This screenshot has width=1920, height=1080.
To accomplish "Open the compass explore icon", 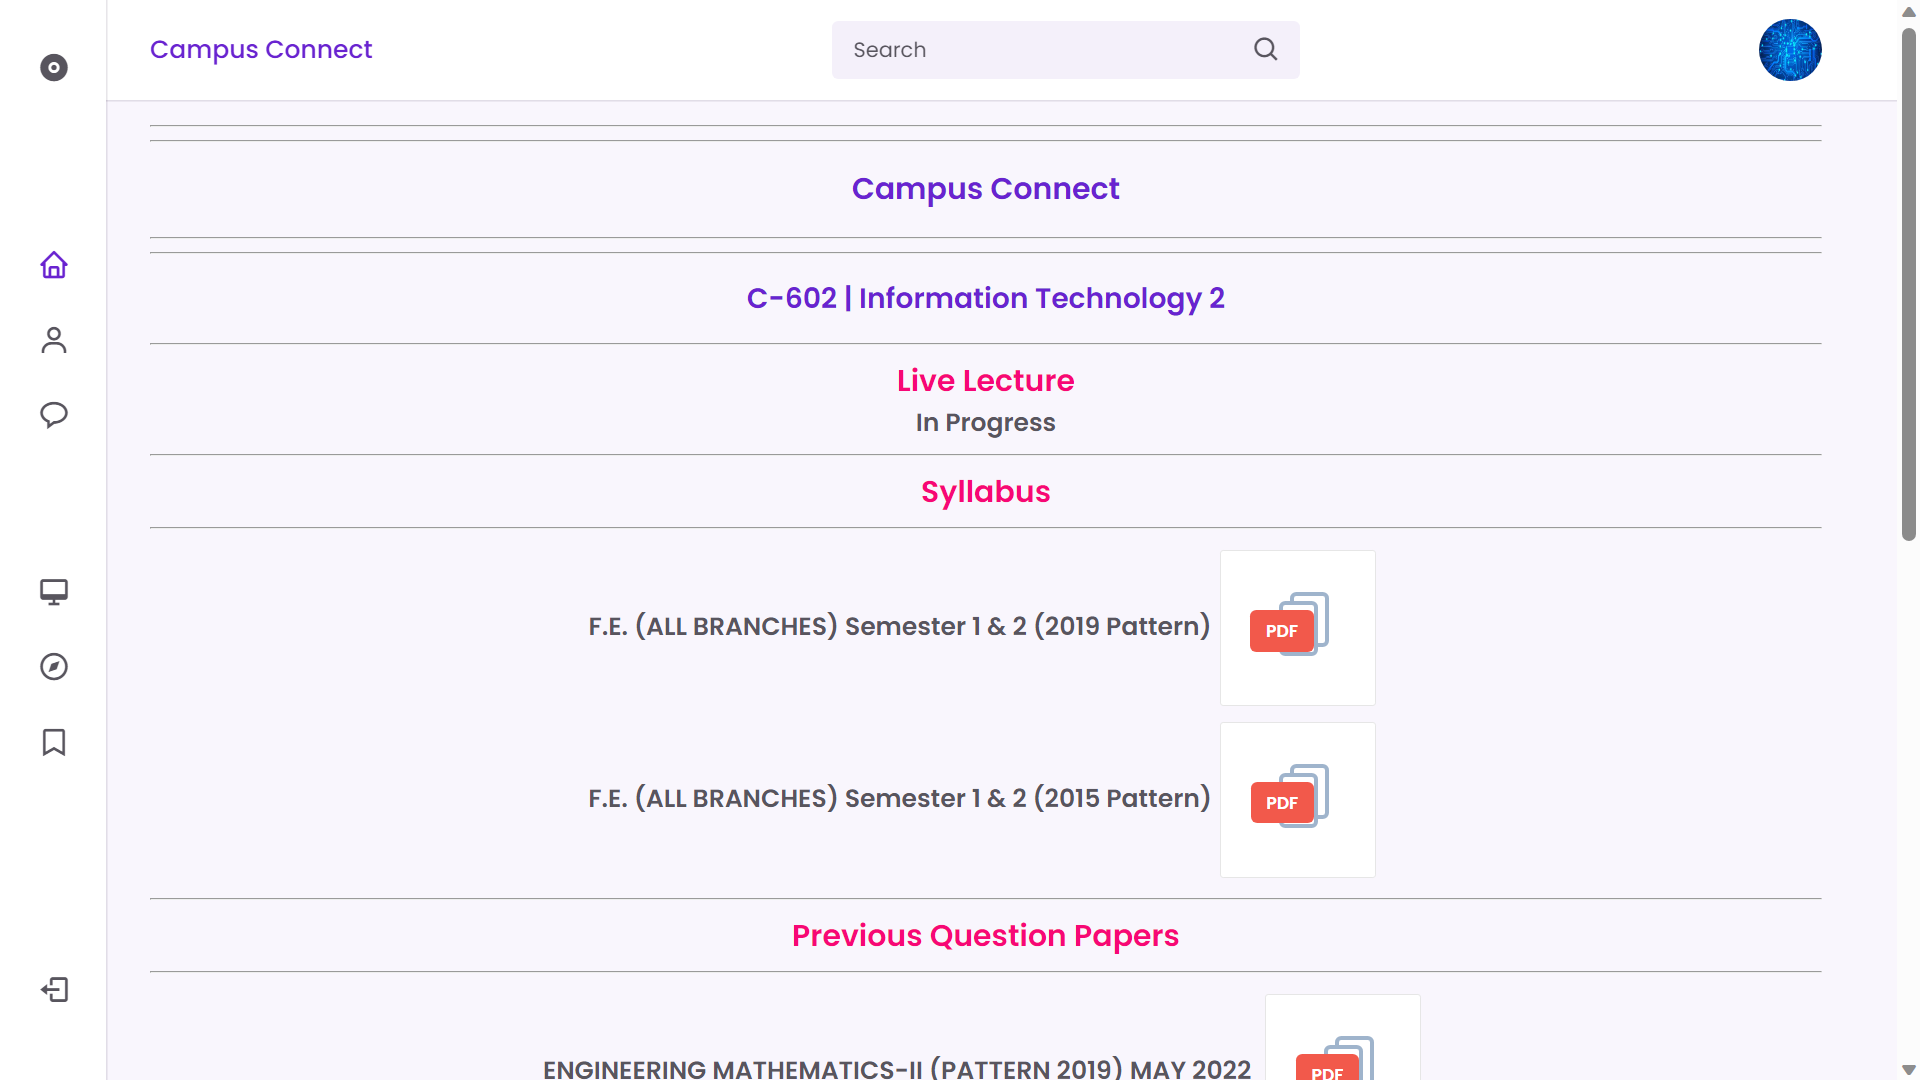I will tap(54, 667).
